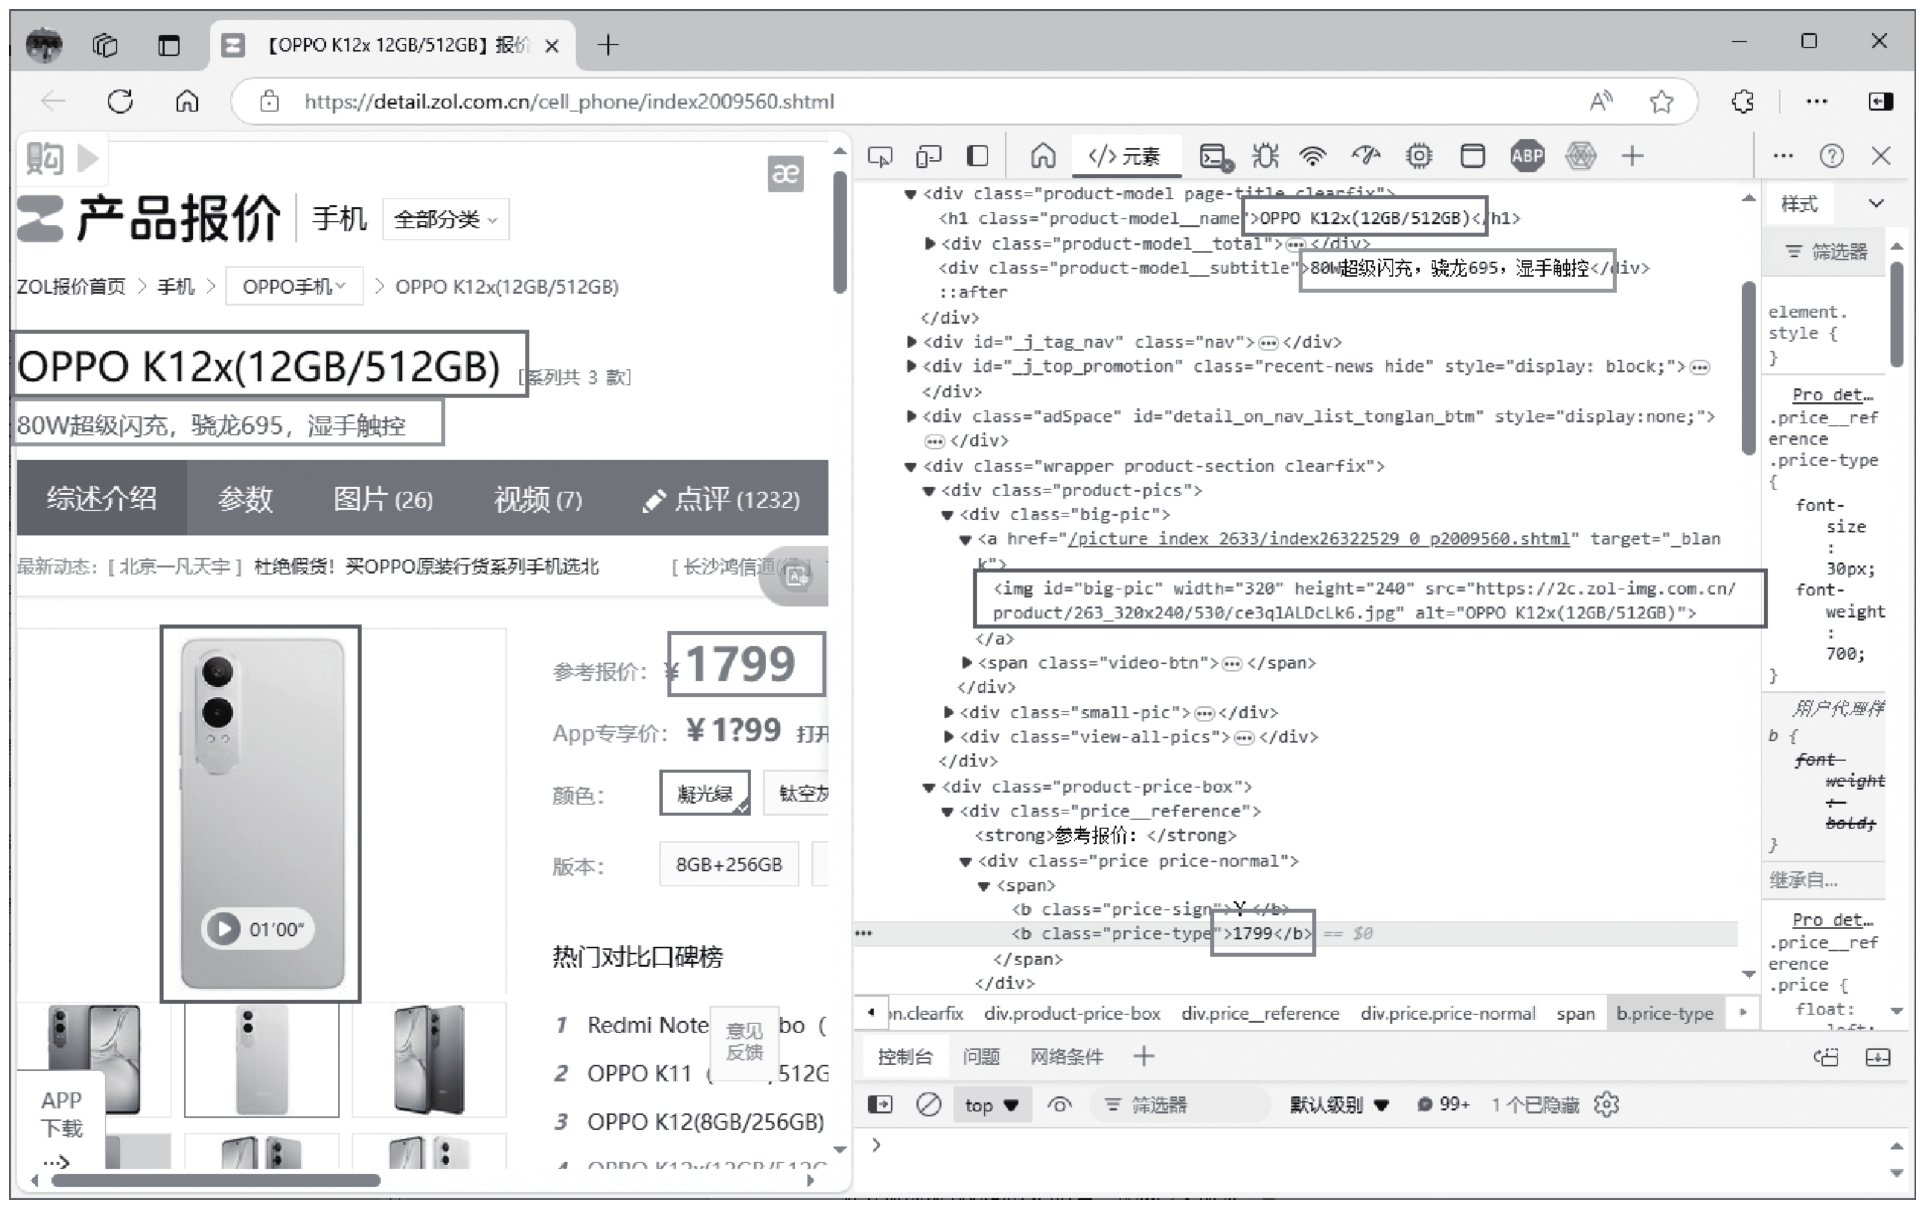Image resolution: width=1926 pixels, height=1211 pixels.
Task: Toggle device emulation icon in DevTools
Action: [928, 156]
